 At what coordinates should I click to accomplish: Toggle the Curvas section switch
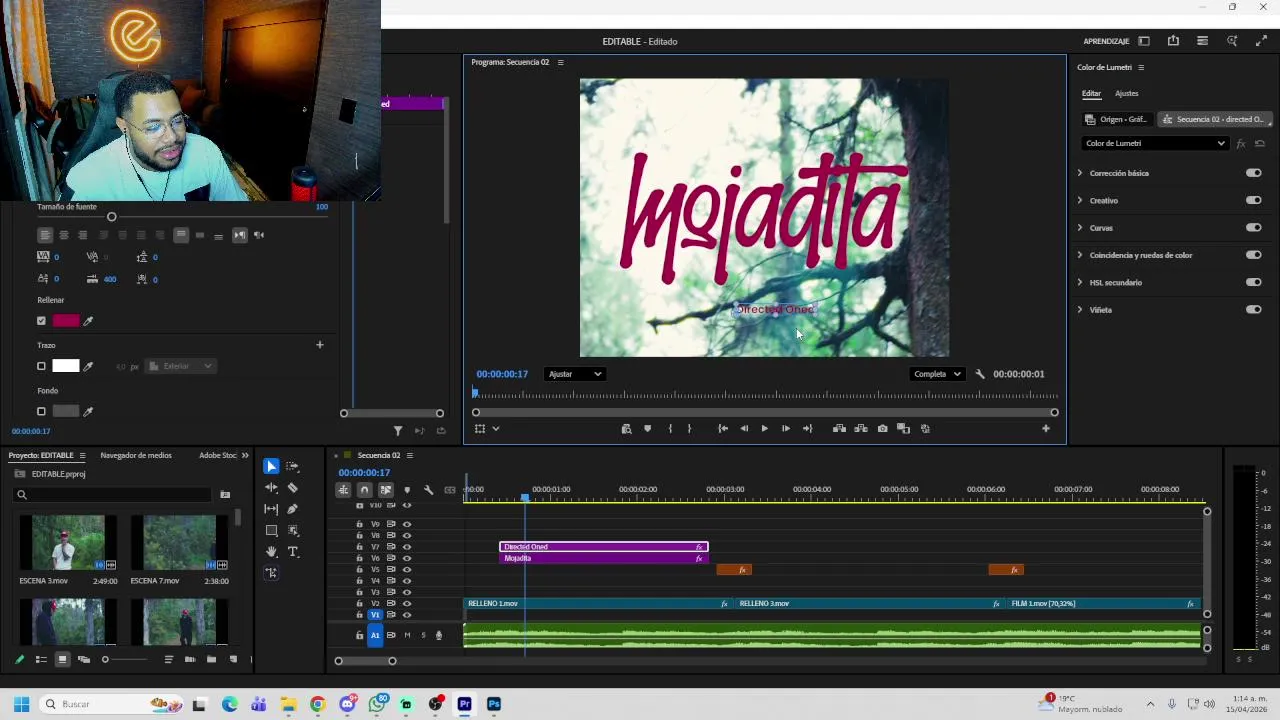[x=1254, y=228]
